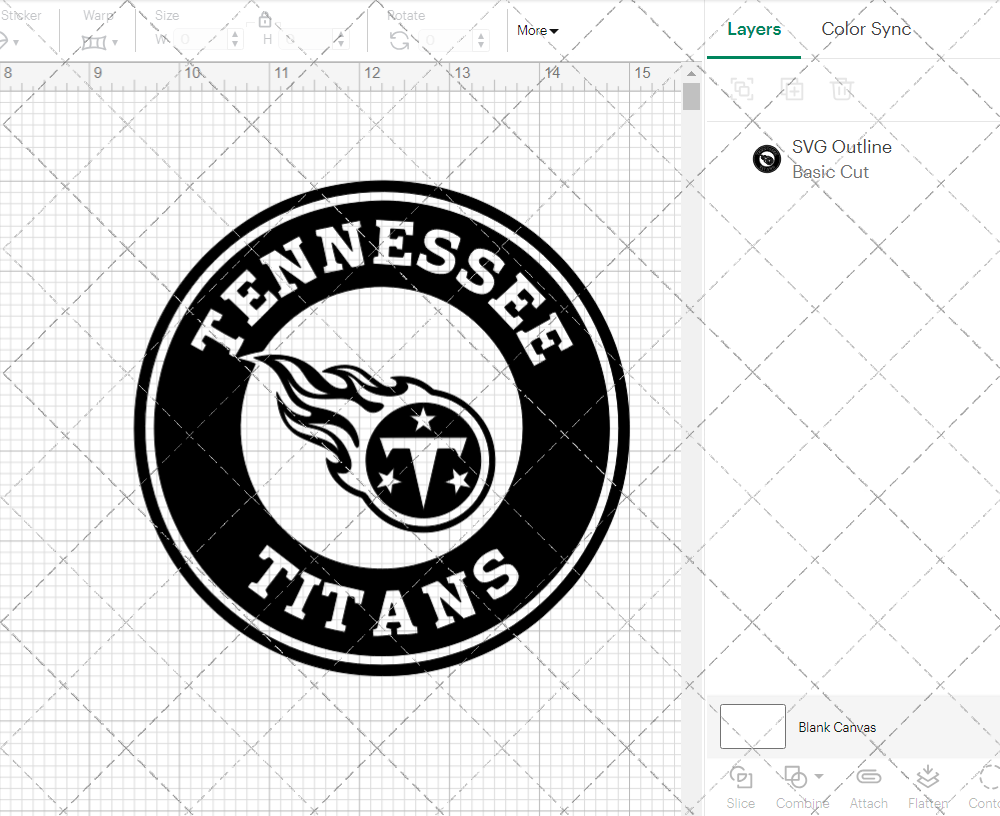Screen dimensions: 1000x816
Task: Click the Sticker label
Action: (x=22, y=15)
